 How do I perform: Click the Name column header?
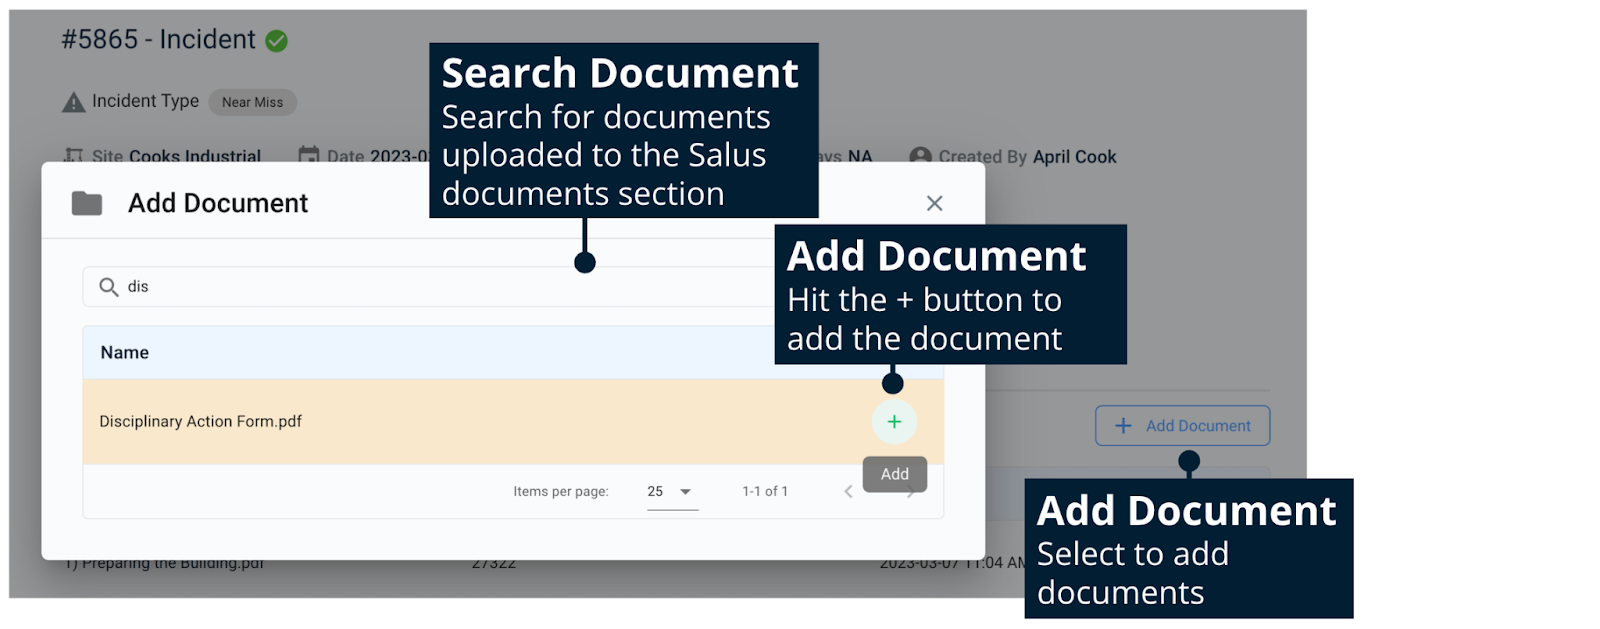click(125, 353)
